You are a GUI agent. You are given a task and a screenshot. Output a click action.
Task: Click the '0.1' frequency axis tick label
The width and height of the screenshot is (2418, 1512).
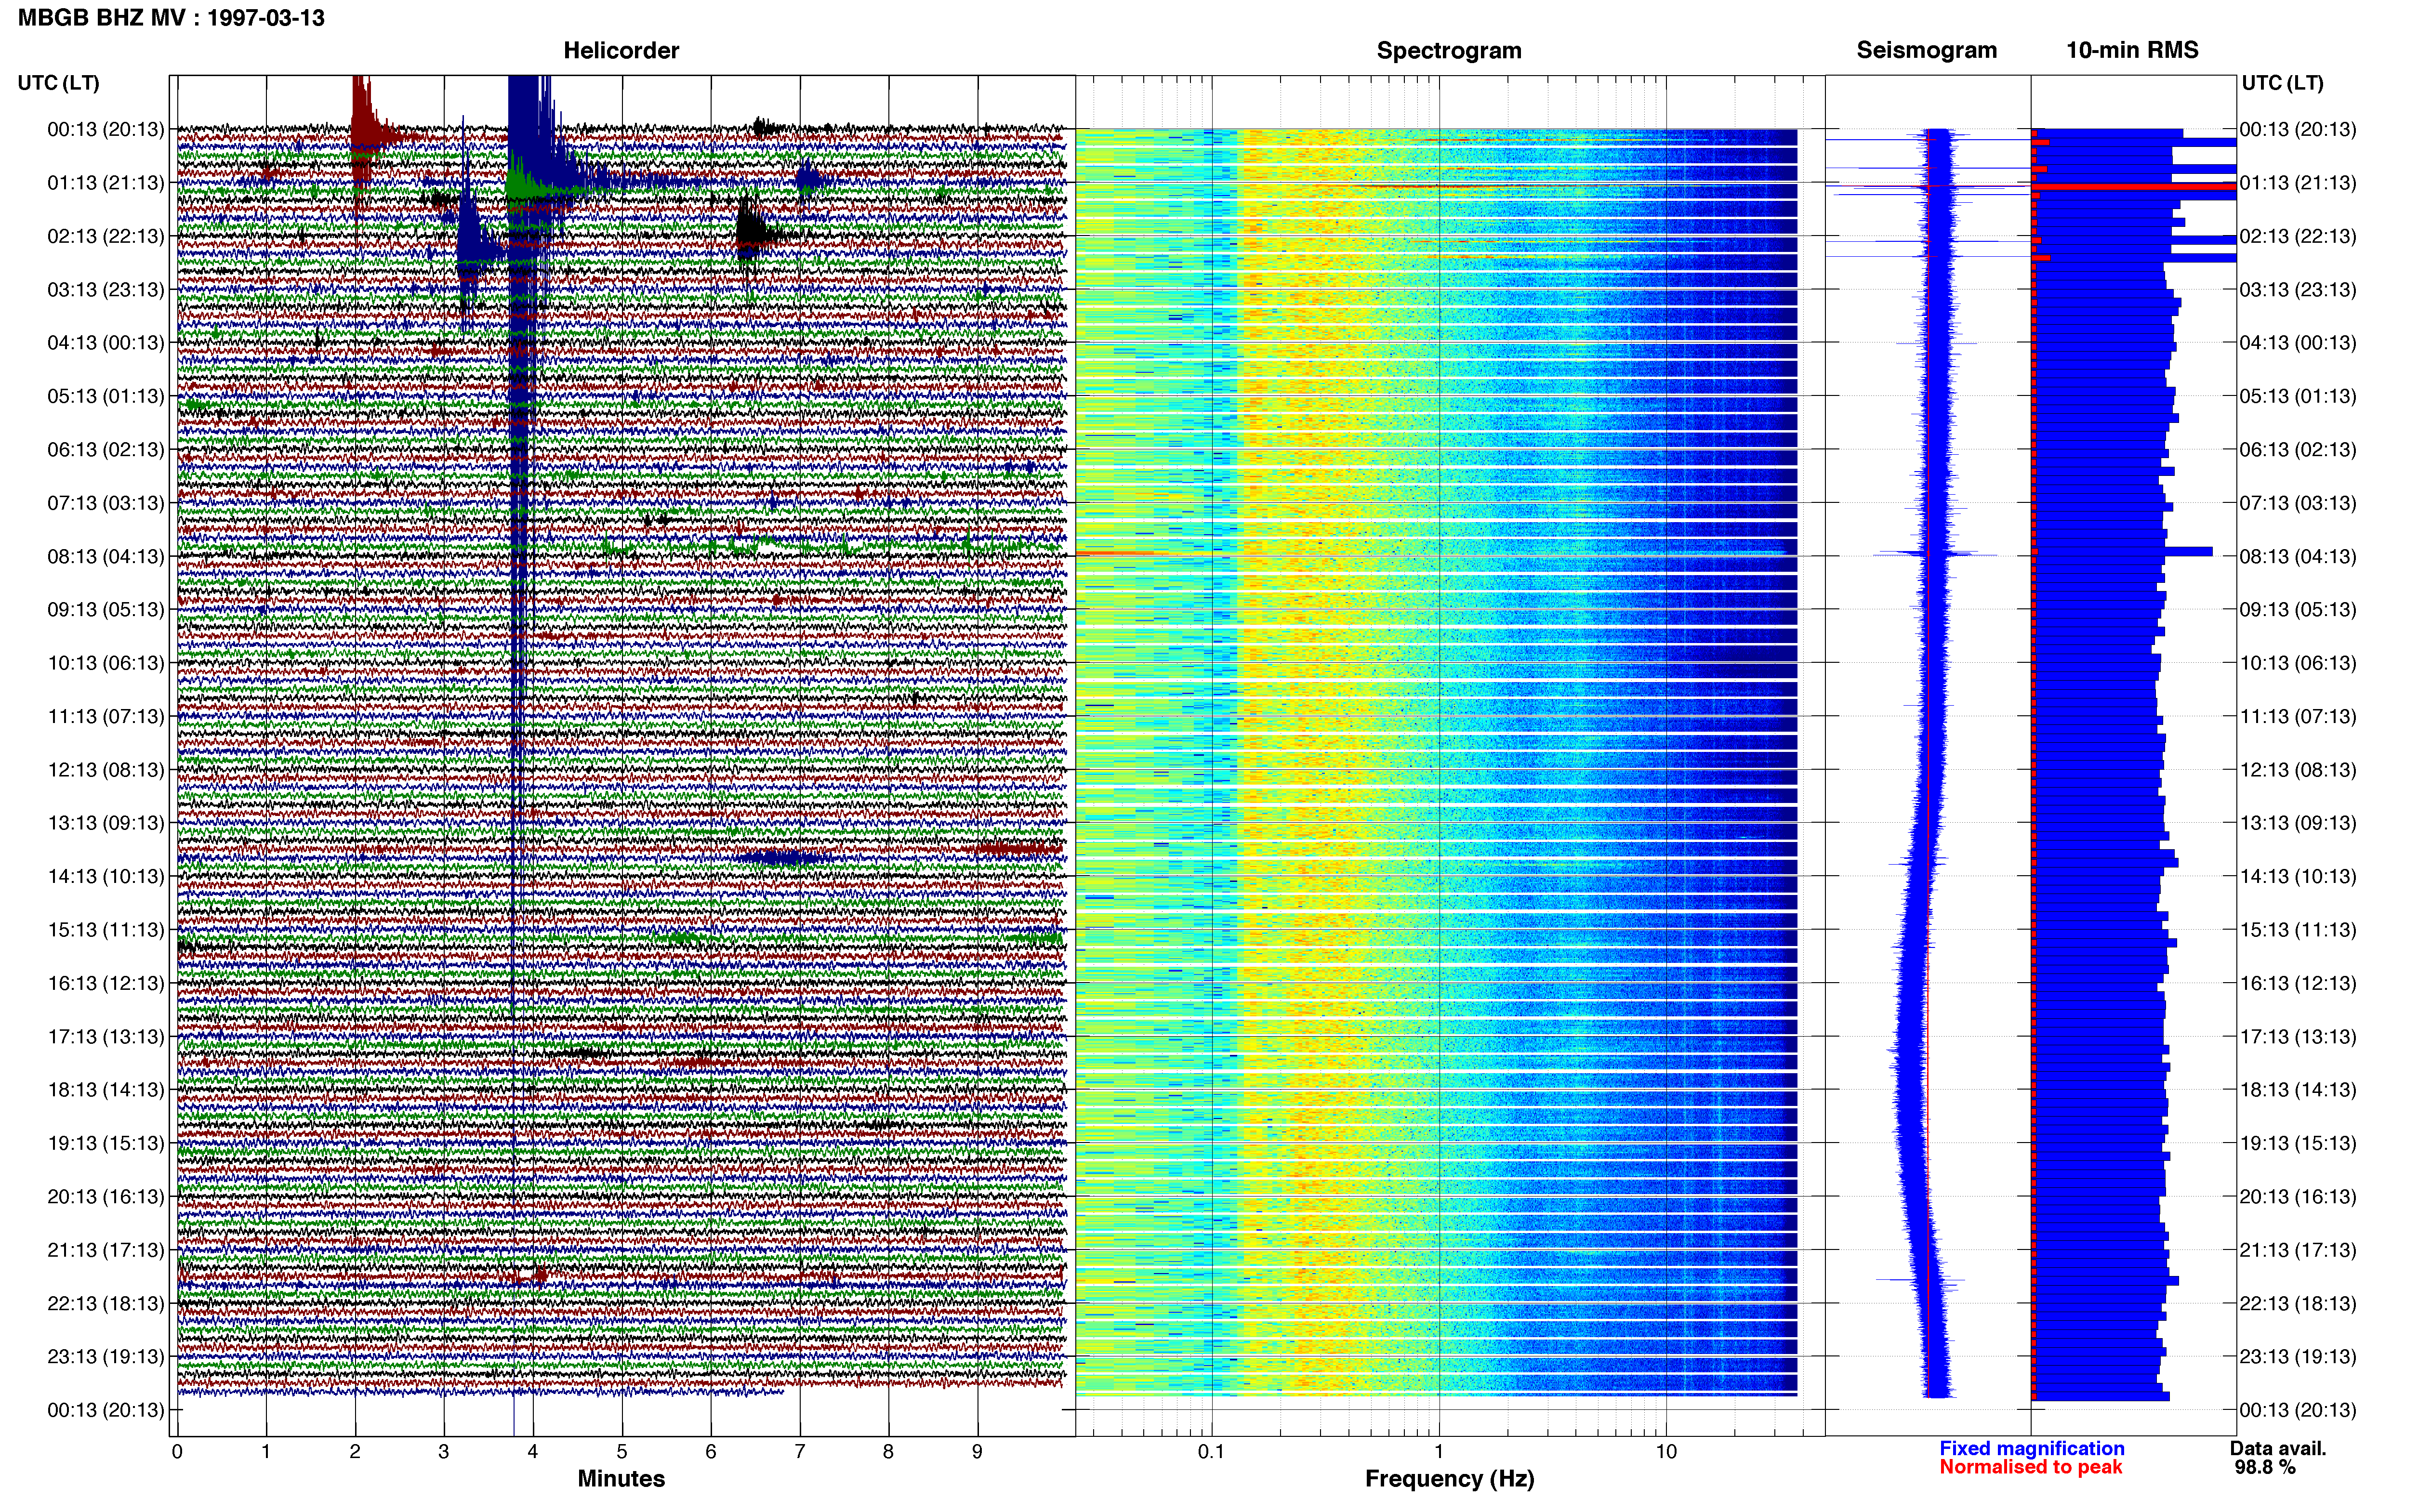coord(1211,1452)
